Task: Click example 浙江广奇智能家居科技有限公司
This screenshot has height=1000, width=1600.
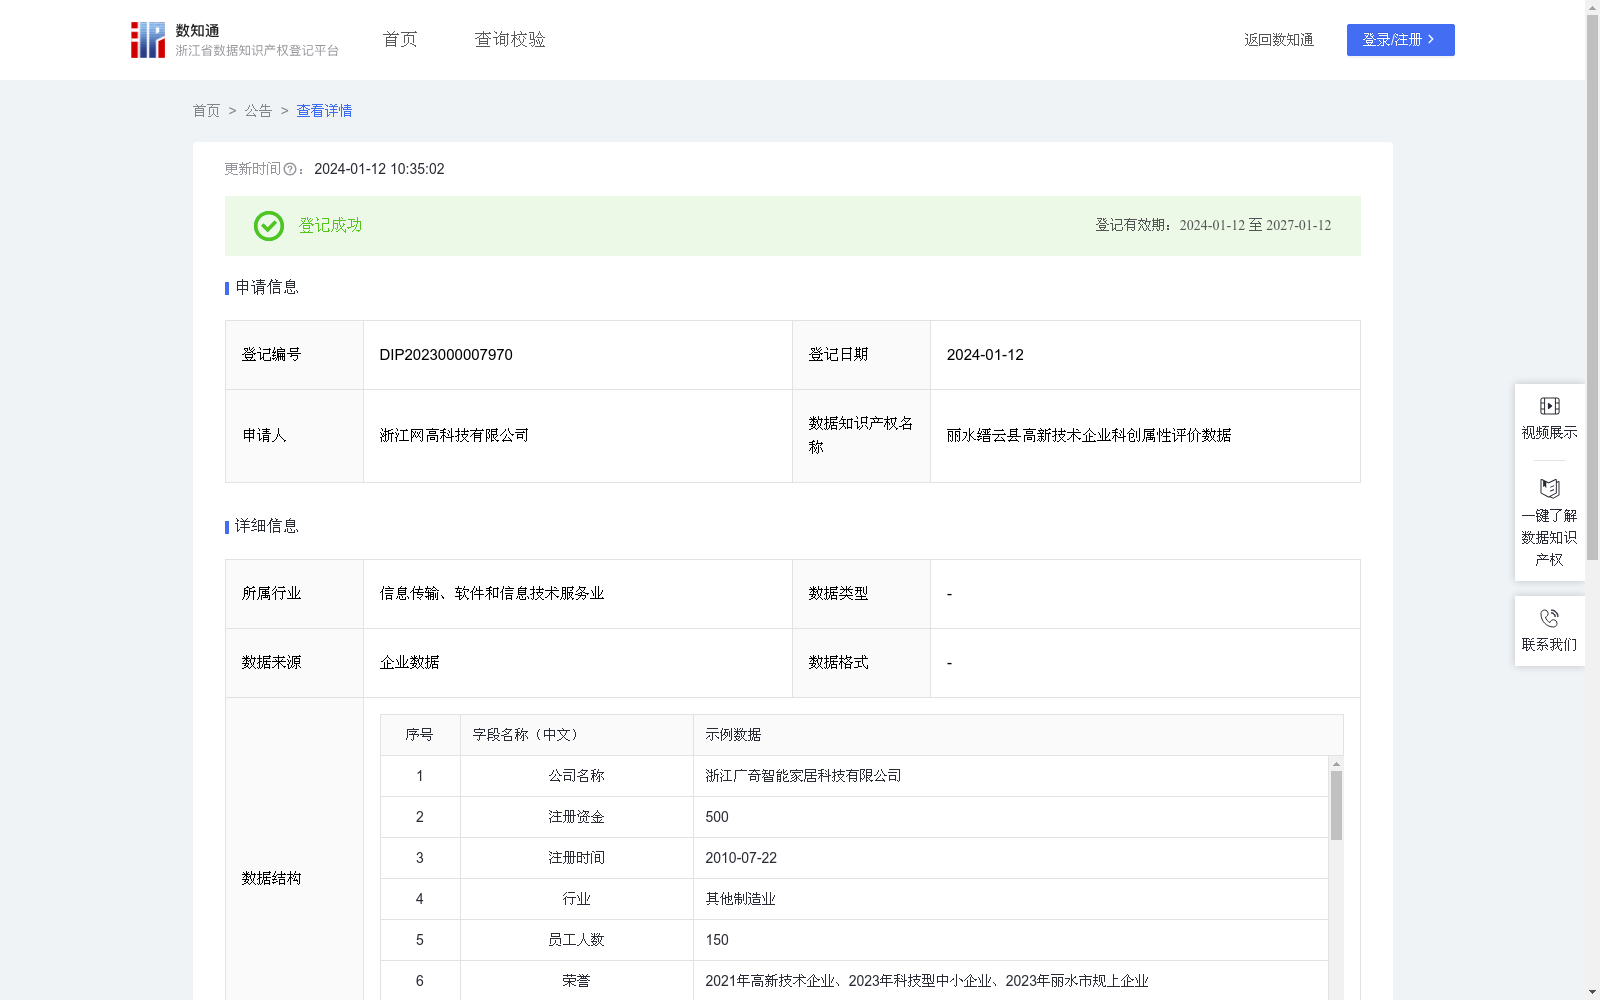Action: 803,776
